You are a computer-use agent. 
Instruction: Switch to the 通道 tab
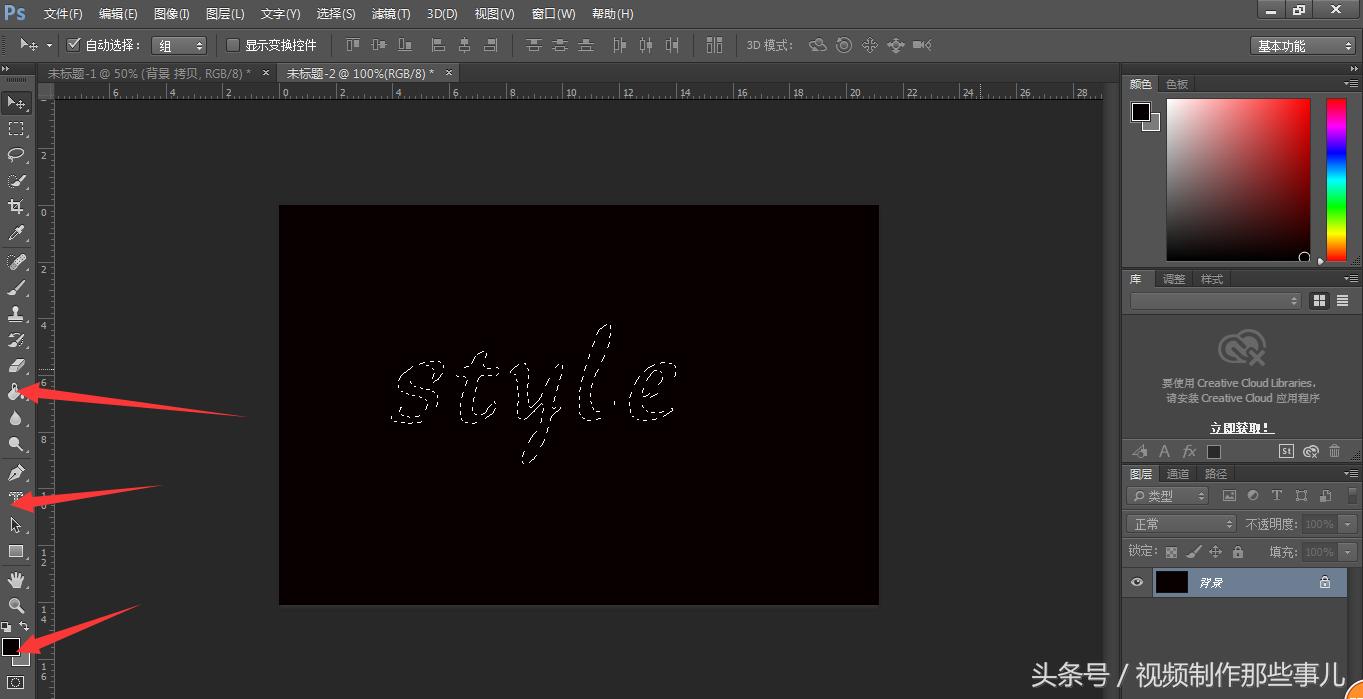click(x=1177, y=473)
